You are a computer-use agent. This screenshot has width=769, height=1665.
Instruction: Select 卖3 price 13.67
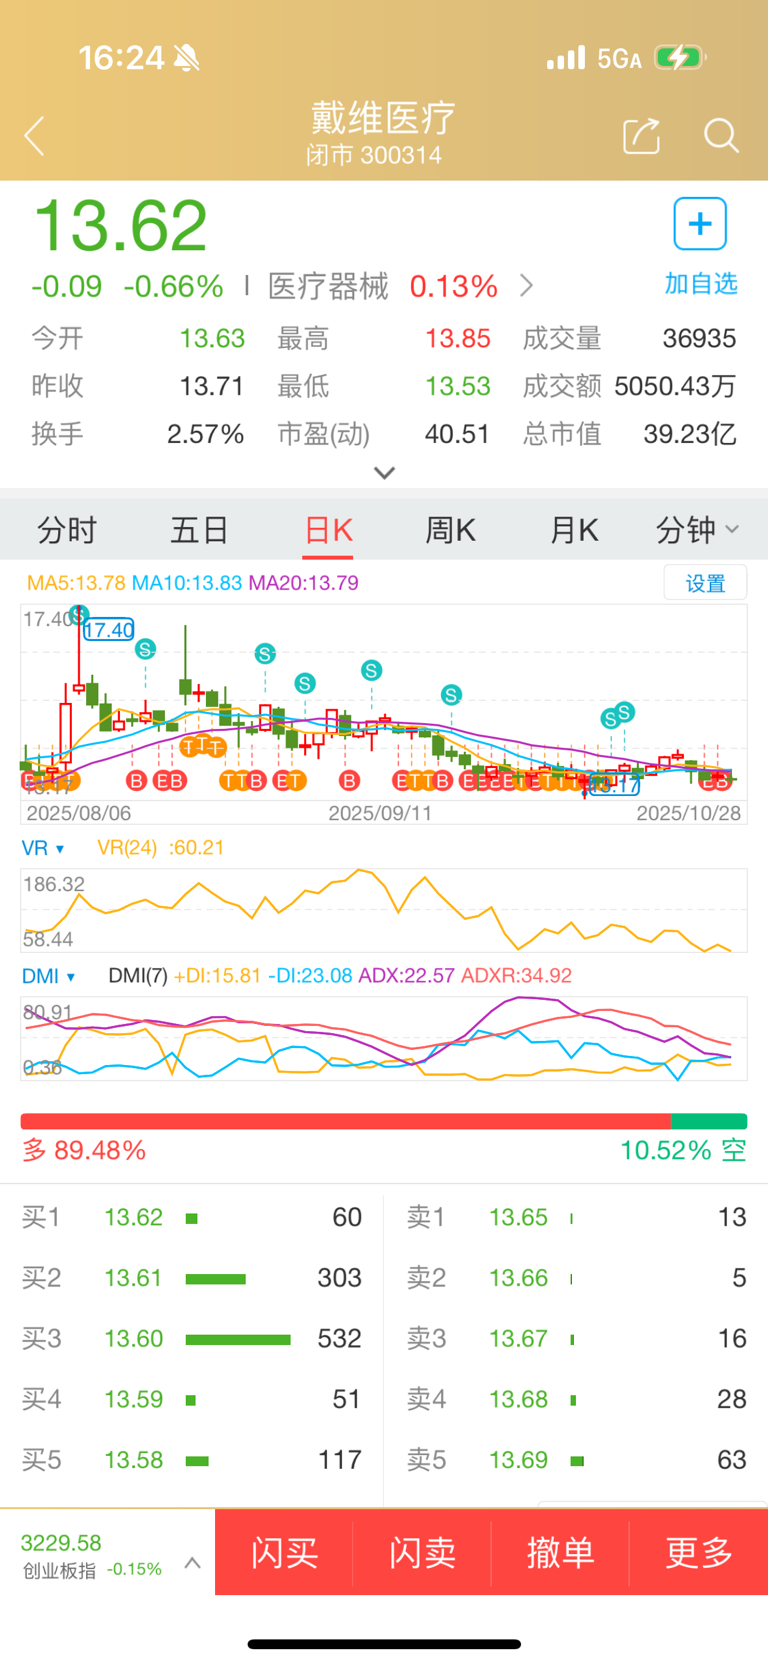[518, 1338]
